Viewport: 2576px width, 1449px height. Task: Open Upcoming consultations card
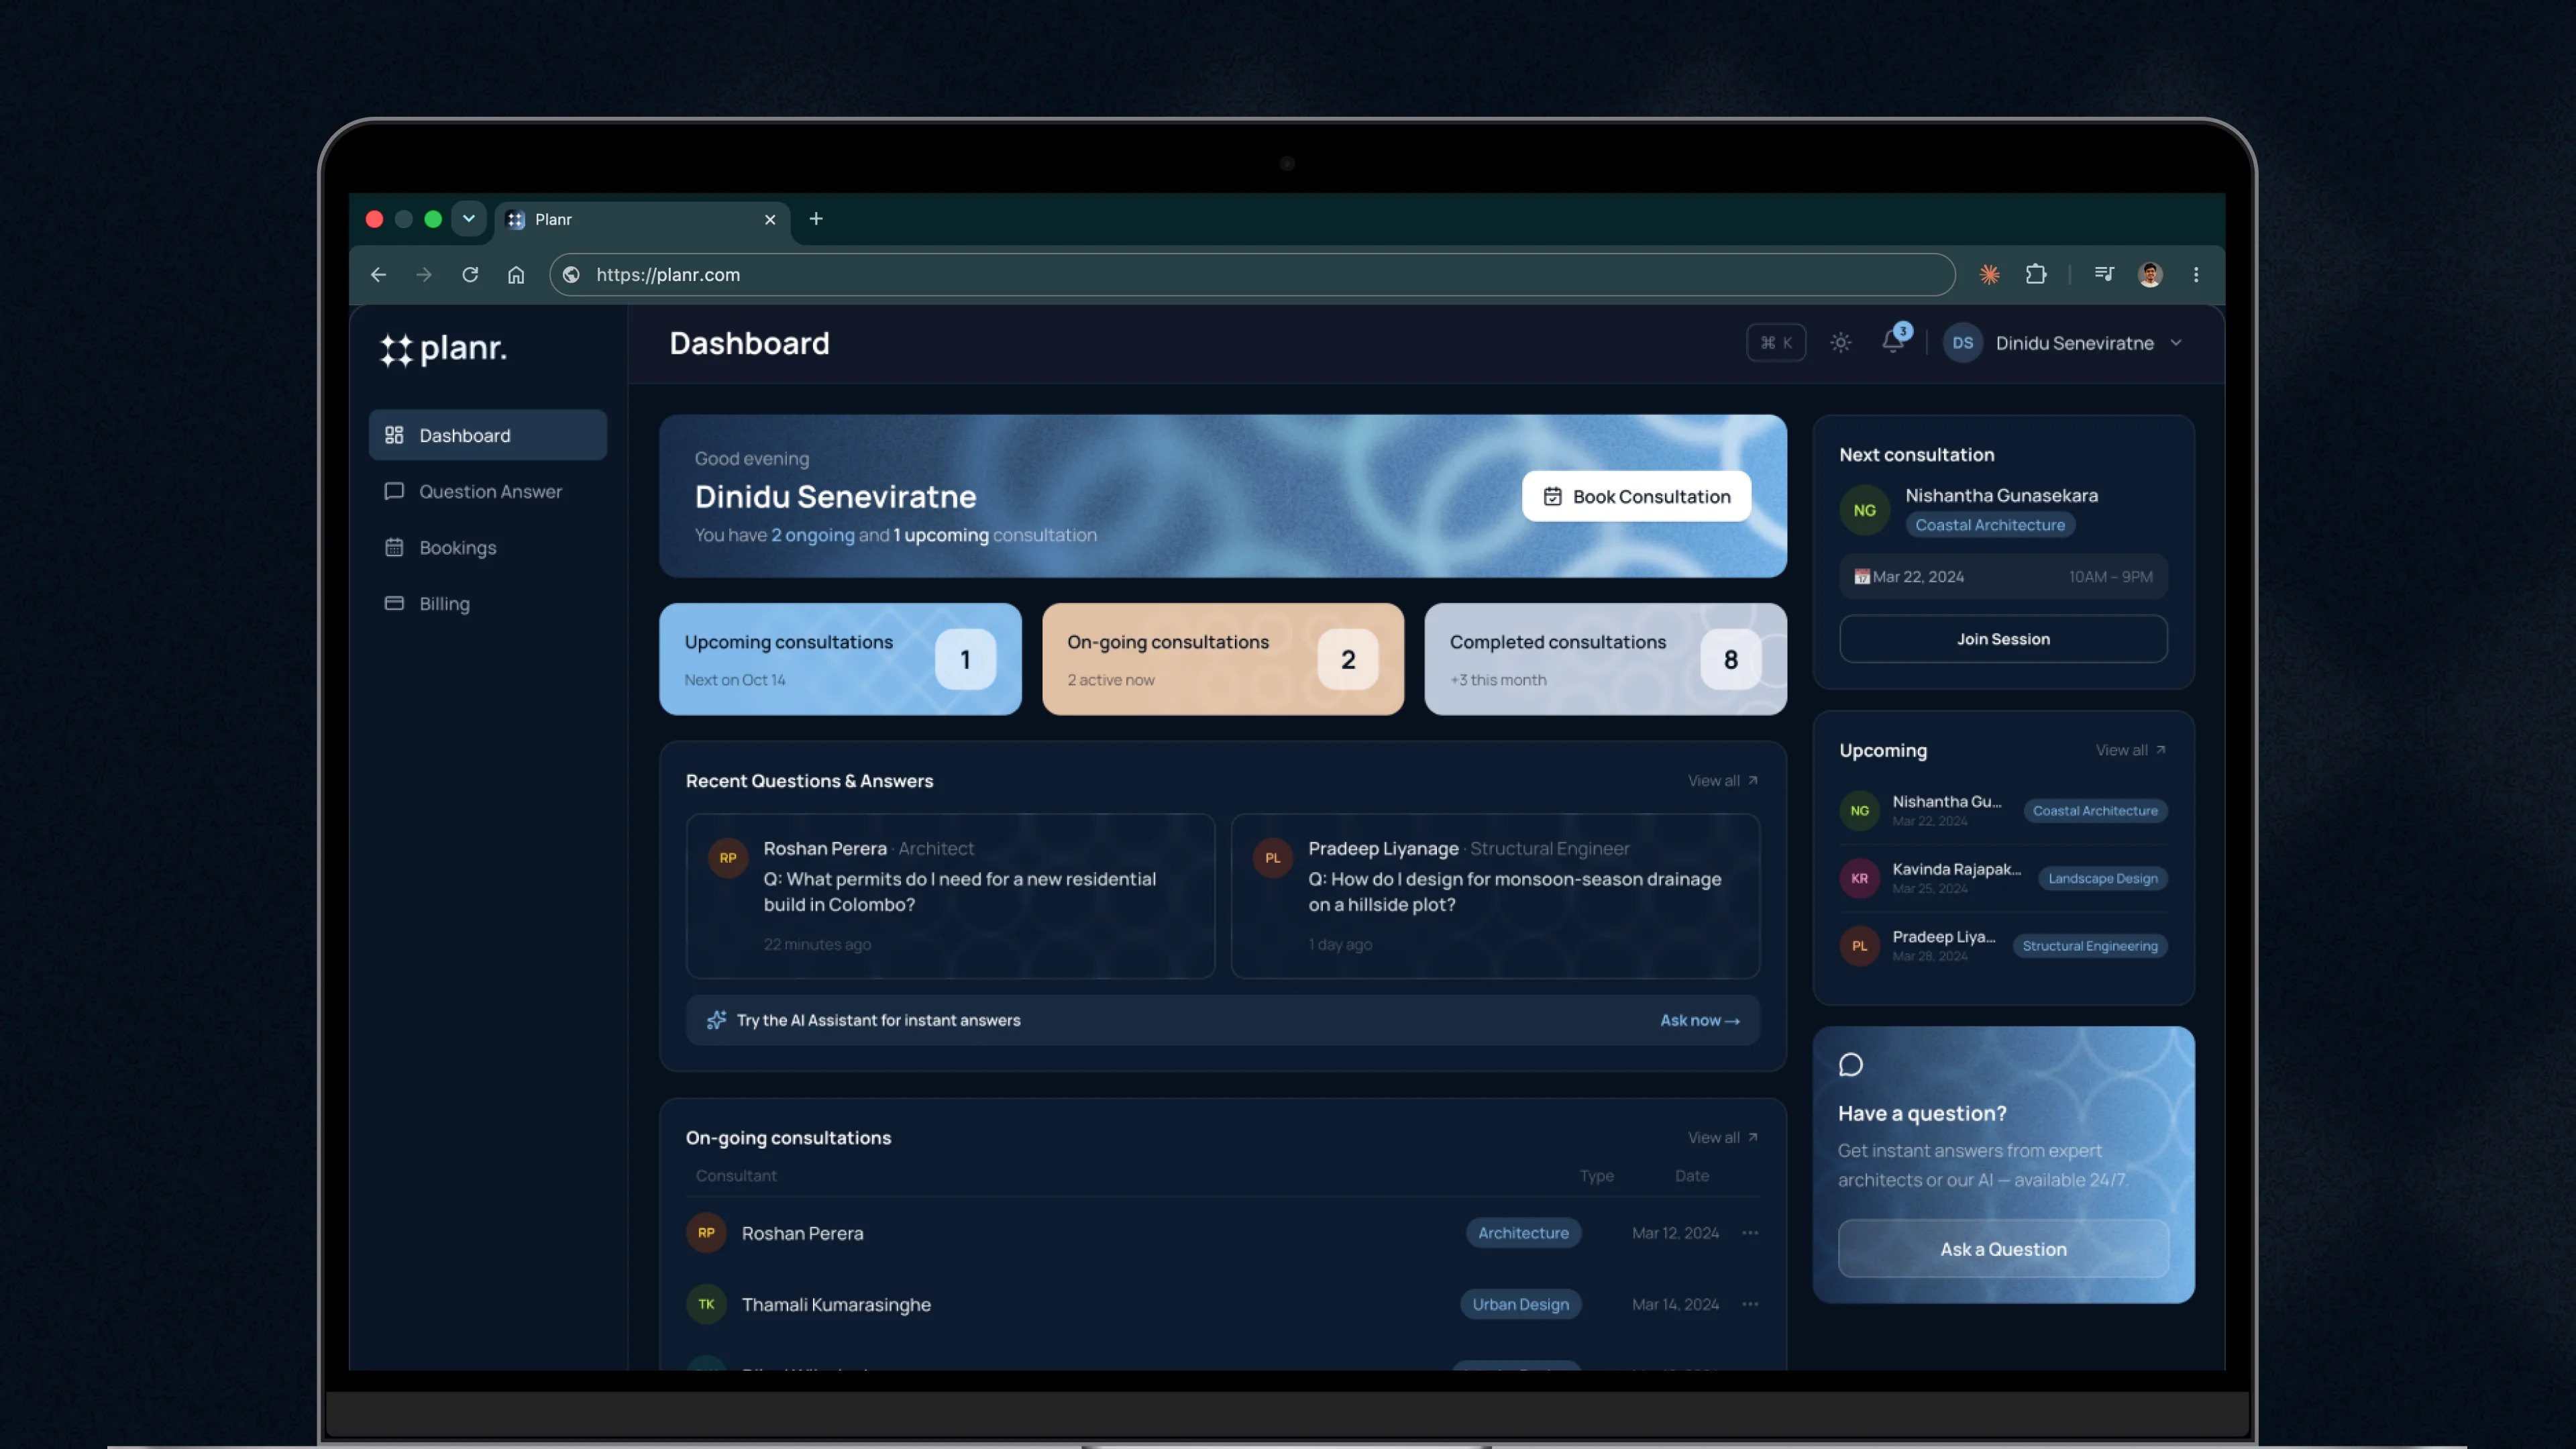coord(840,659)
